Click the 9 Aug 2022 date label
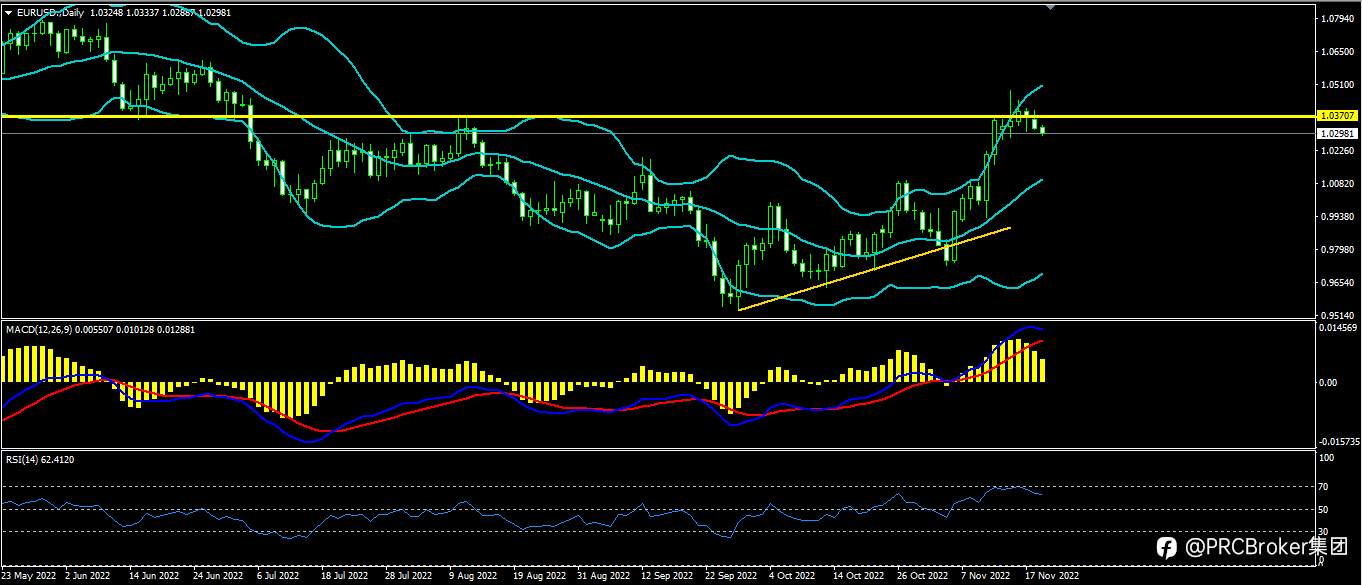The width and height of the screenshot is (1363, 585). 473,577
